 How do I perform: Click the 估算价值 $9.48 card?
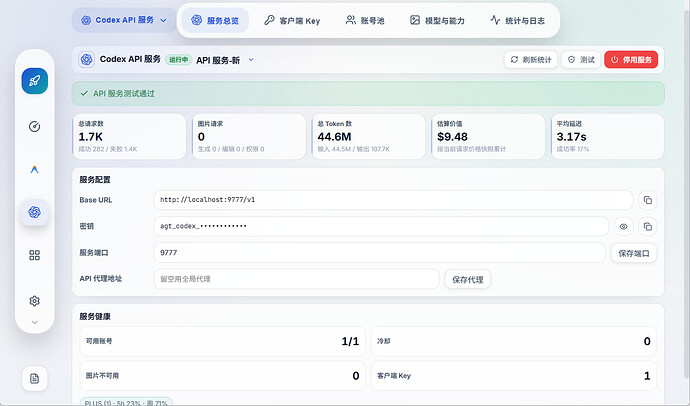click(488, 136)
